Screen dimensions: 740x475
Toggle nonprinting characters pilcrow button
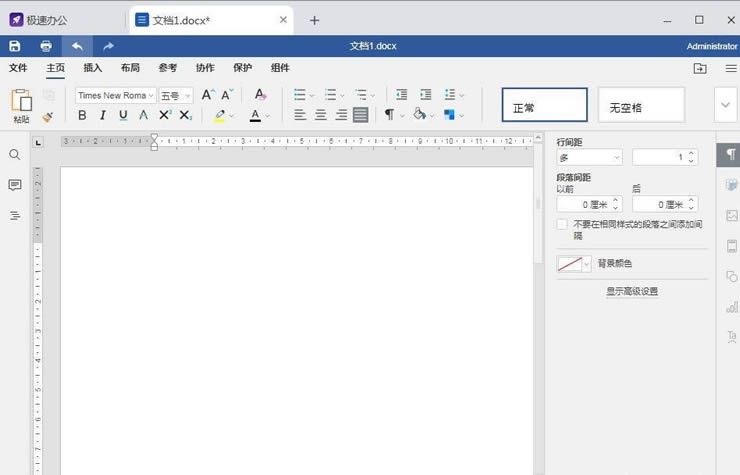[390, 115]
